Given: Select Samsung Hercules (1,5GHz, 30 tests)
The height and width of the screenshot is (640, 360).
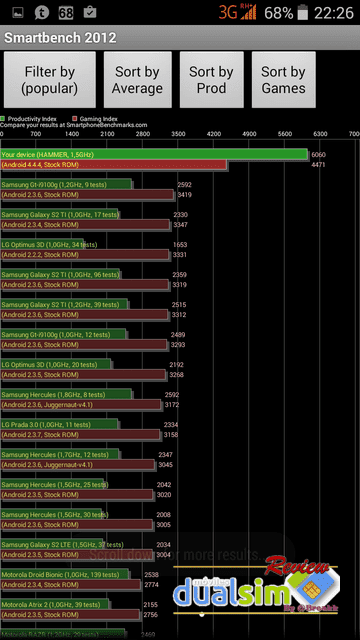Looking at the screenshot, I should [x=51, y=515].
